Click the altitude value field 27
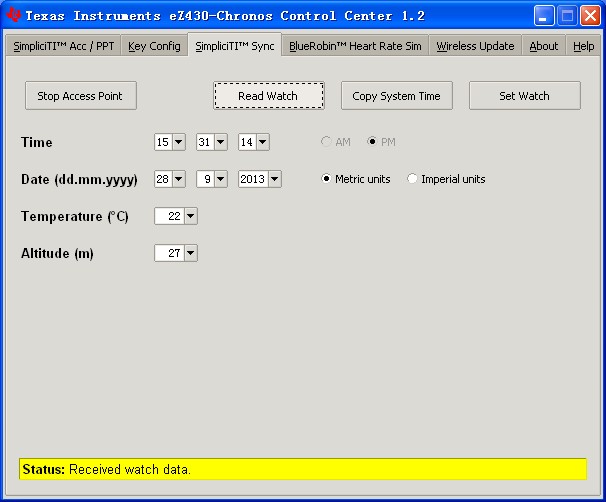This screenshot has width=606, height=502. pos(170,253)
